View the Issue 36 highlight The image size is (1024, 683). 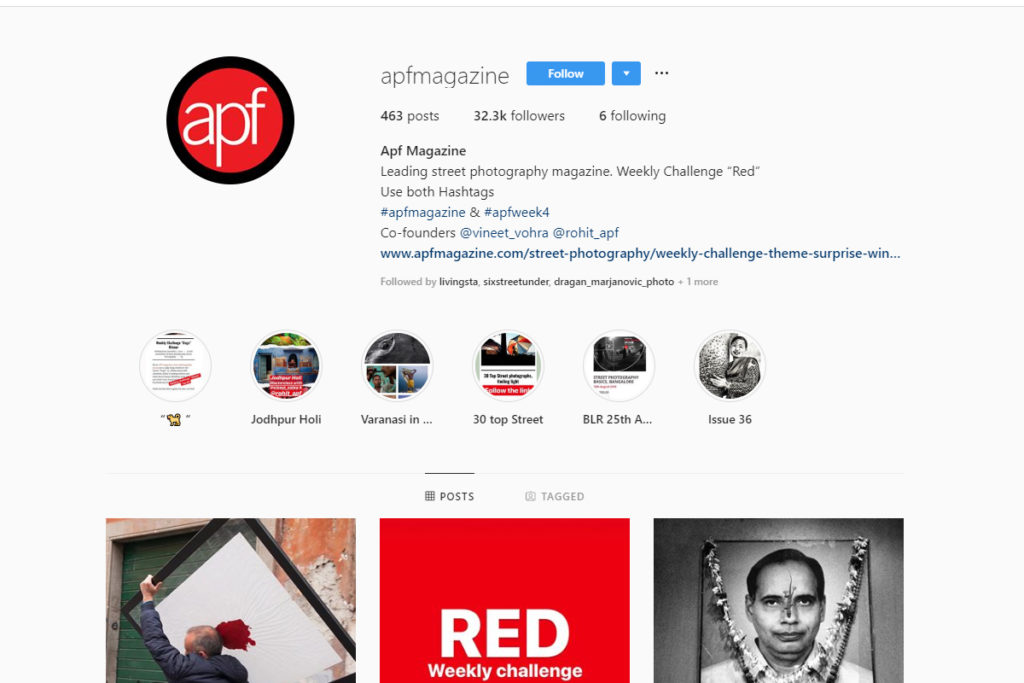pyautogui.click(x=729, y=366)
